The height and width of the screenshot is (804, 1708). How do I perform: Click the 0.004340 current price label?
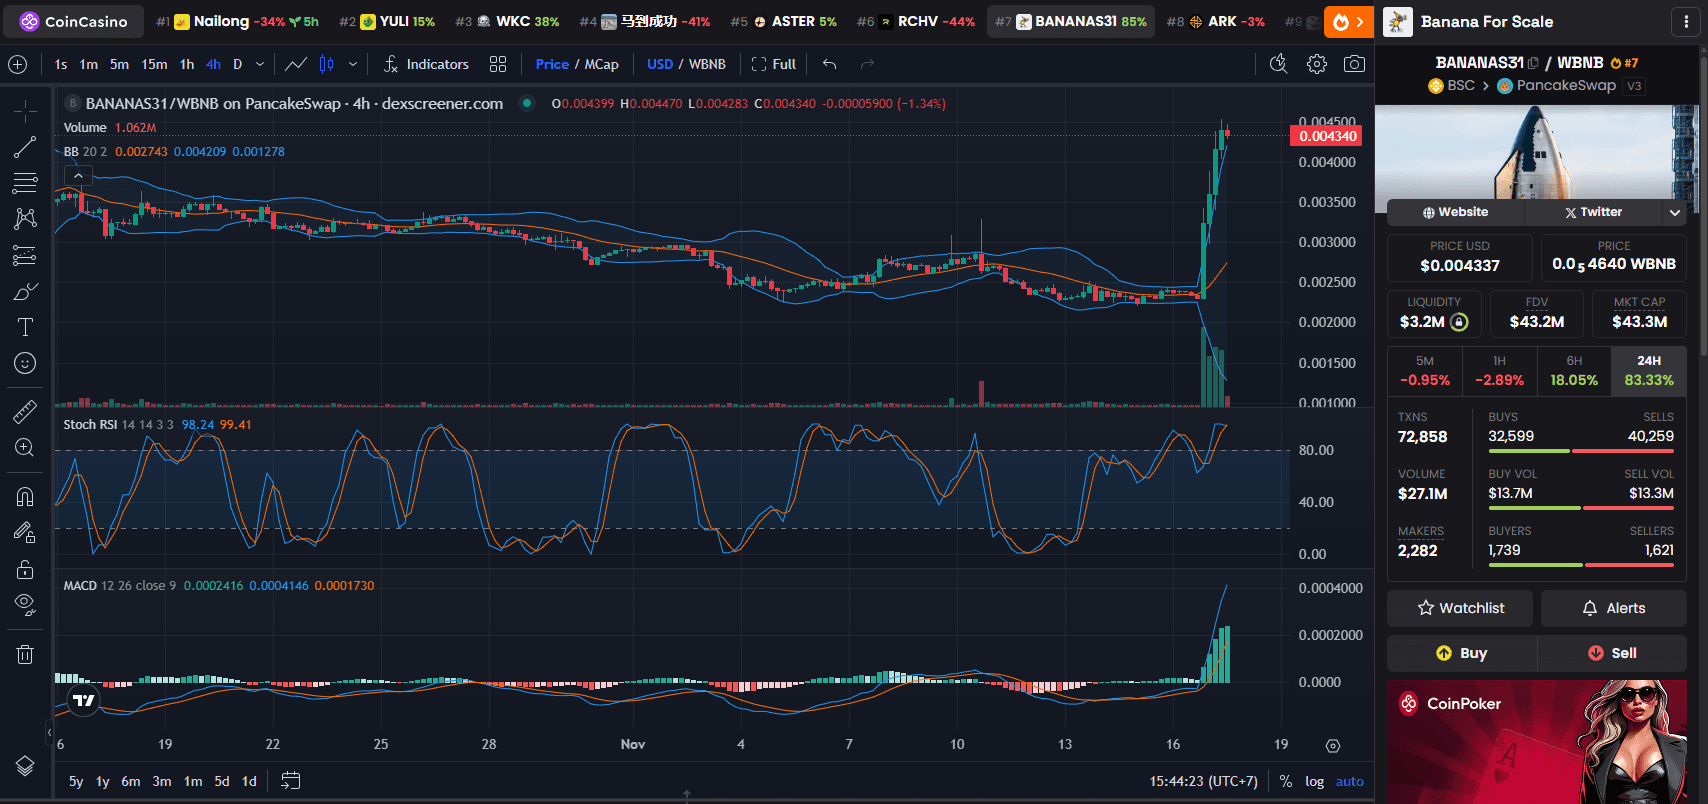coord(1327,136)
